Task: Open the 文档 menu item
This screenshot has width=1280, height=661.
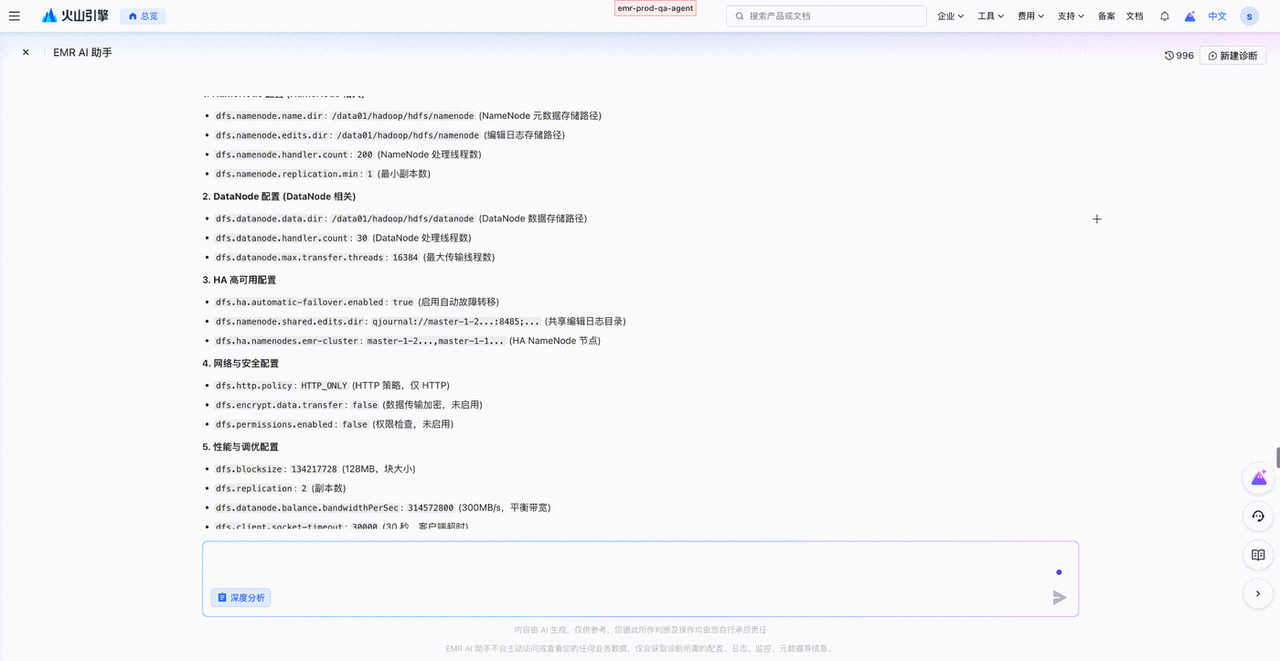Action: pos(1134,16)
